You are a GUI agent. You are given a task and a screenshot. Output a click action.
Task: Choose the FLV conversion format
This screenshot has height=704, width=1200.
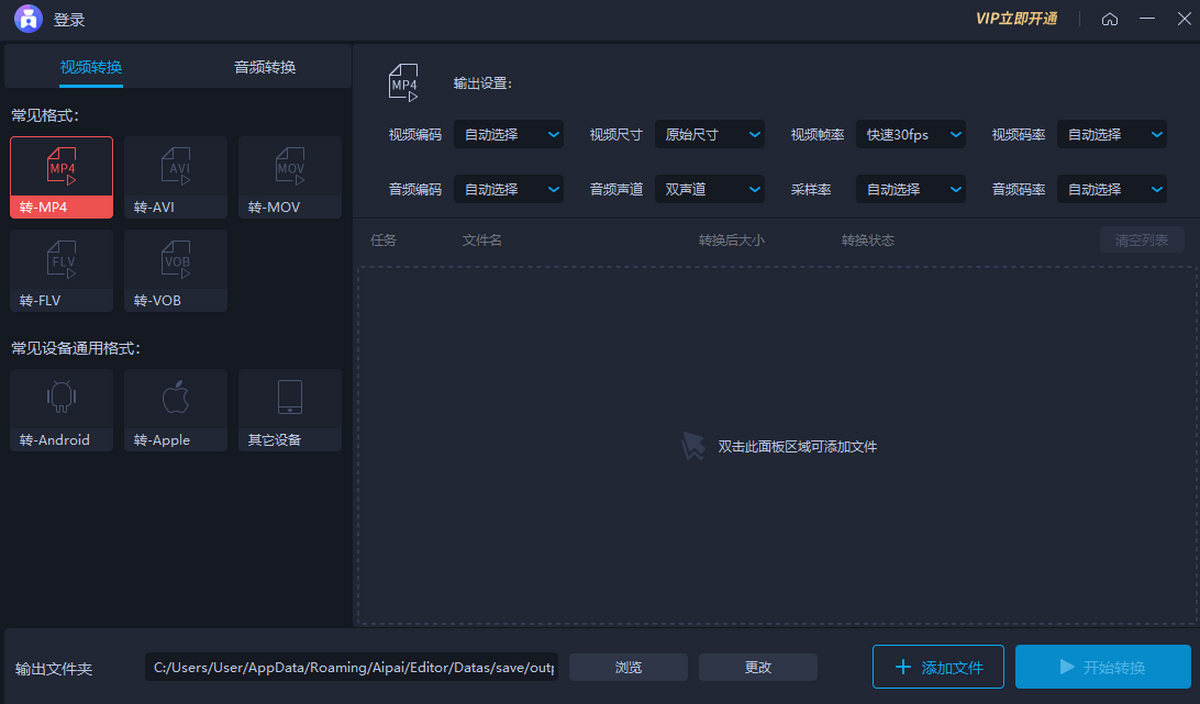62,270
